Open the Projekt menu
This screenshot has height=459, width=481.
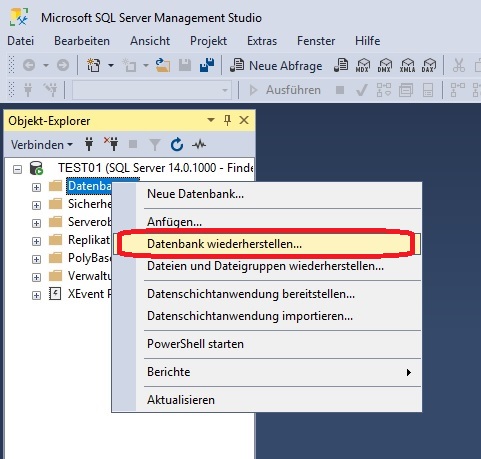[x=208, y=41]
